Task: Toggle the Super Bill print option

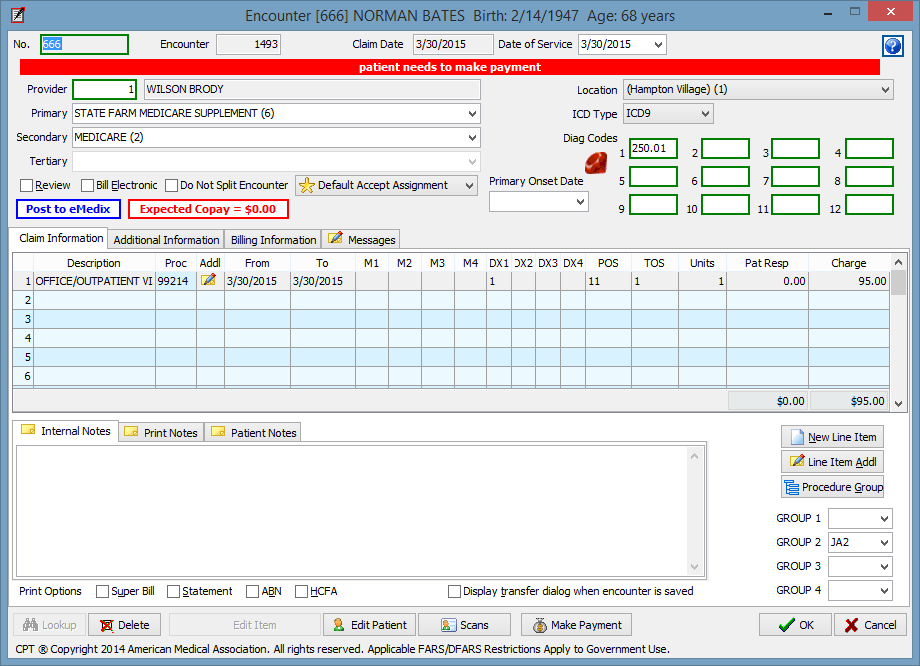Action: click(102, 591)
